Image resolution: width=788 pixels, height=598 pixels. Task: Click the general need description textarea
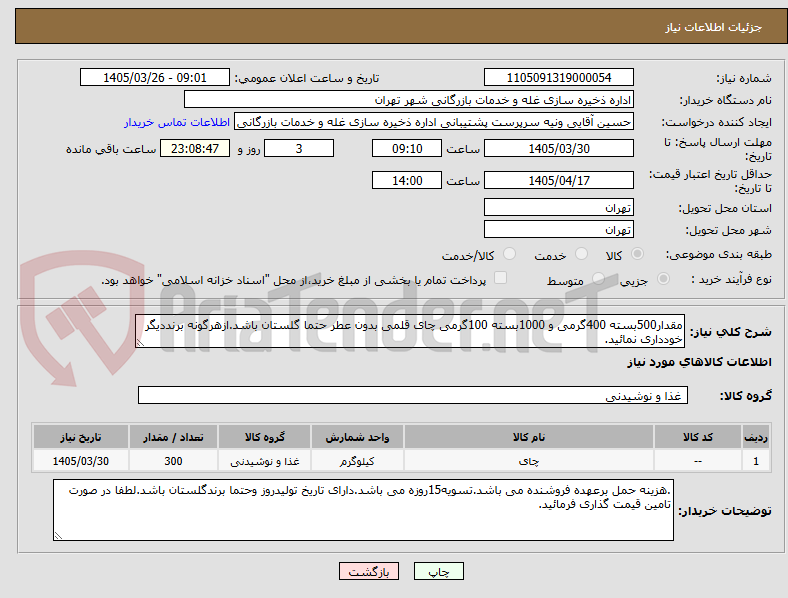(410, 331)
